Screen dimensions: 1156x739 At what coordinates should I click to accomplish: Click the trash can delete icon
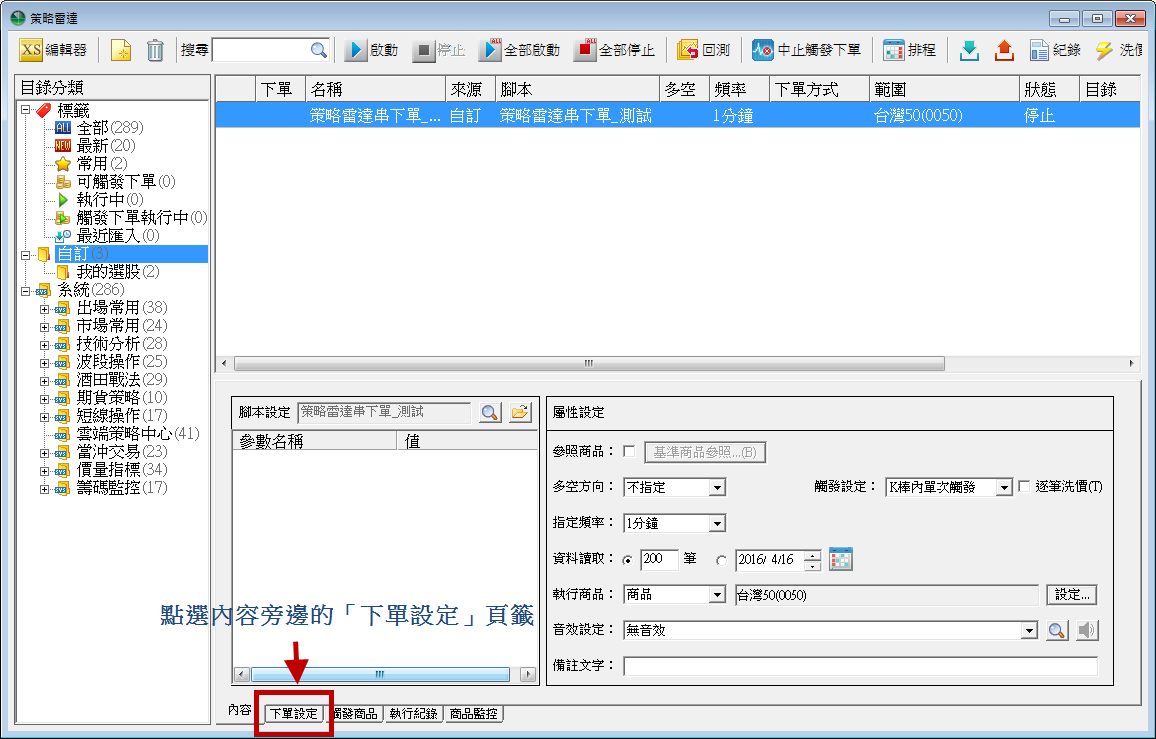(x=155, y=50)
